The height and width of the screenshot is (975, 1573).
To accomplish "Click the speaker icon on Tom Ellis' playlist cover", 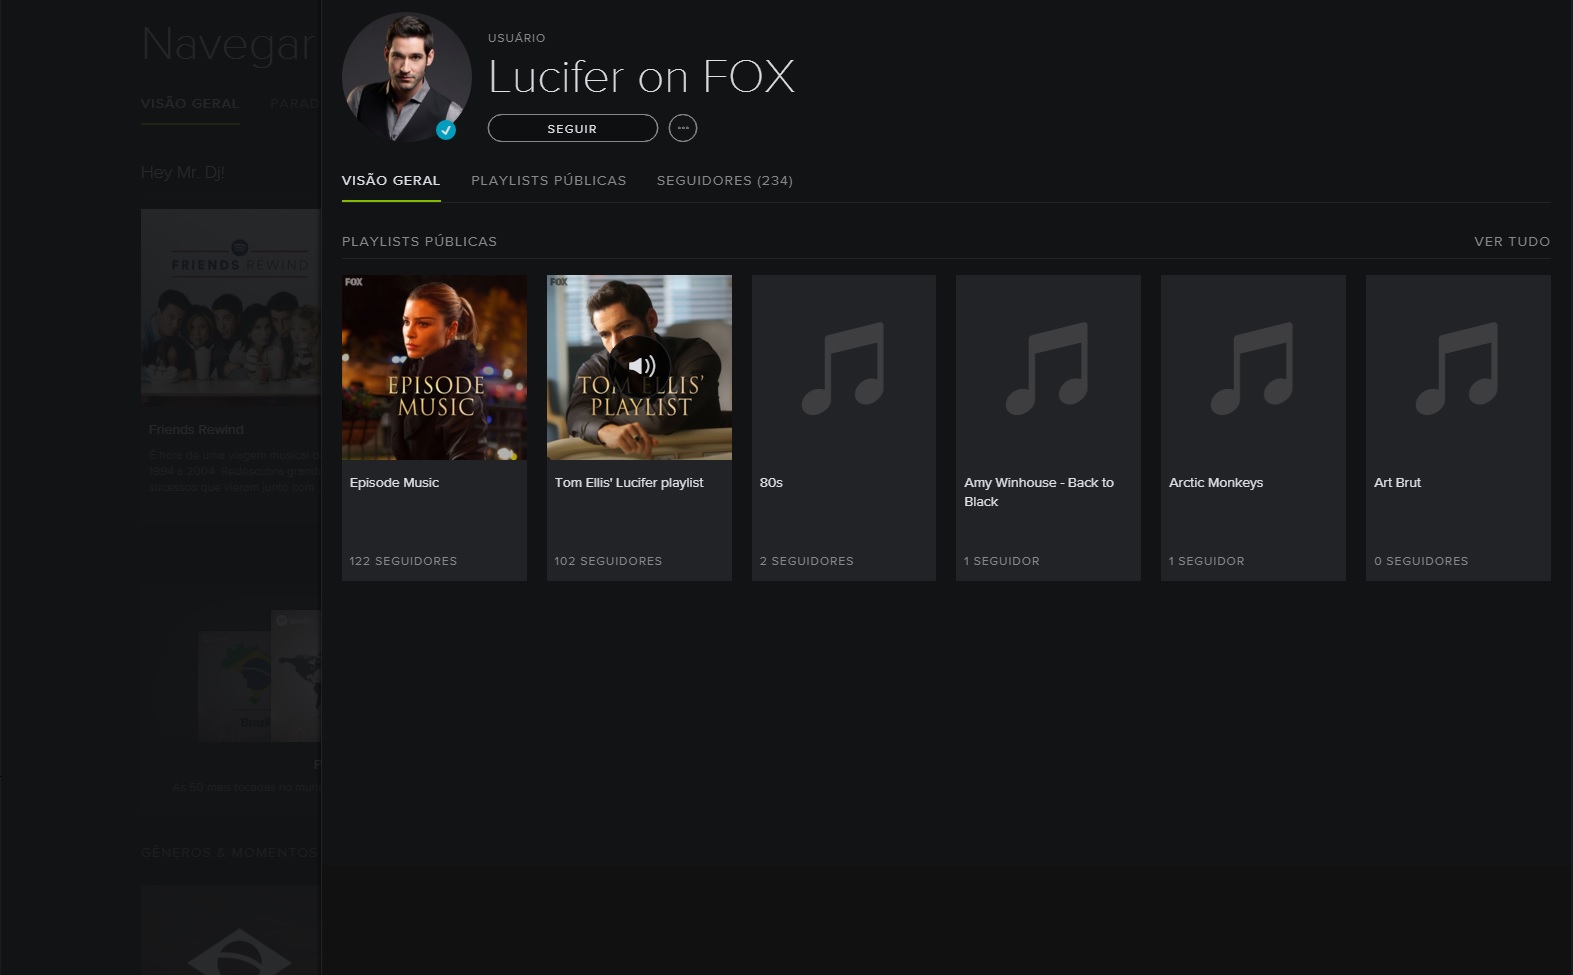I will point(640,367).
